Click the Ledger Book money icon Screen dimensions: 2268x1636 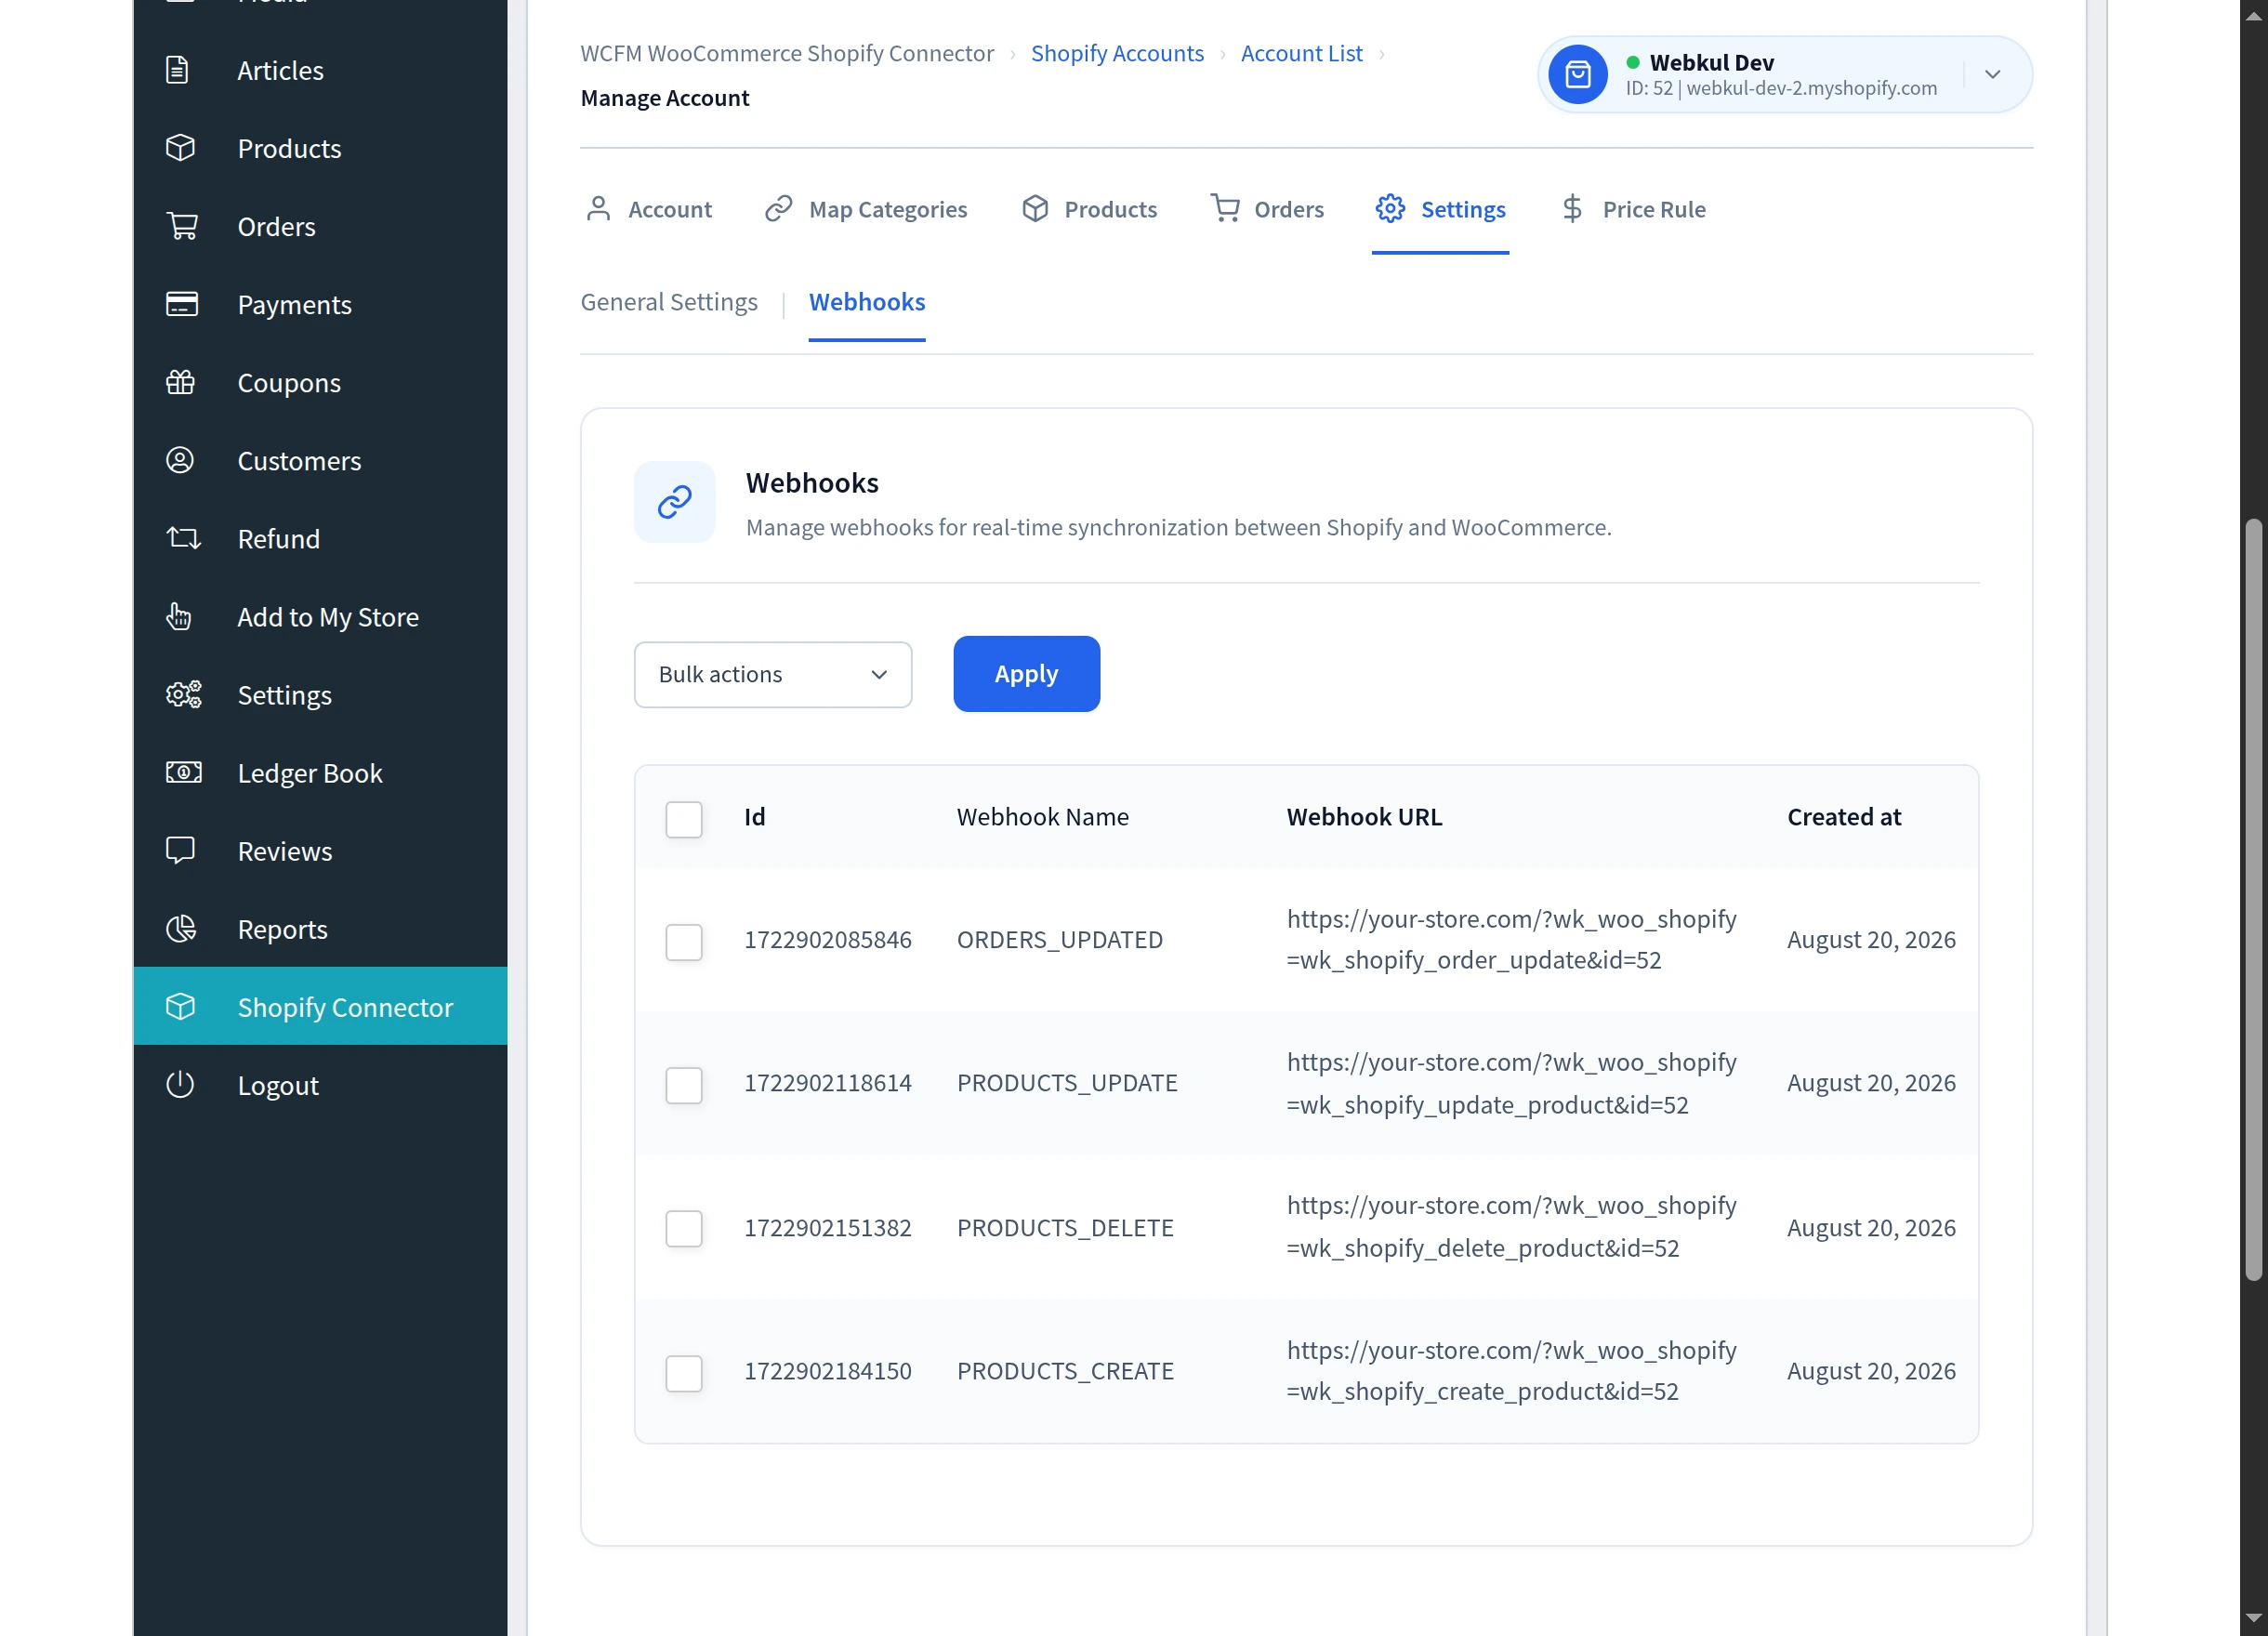(x=184, y=772)
